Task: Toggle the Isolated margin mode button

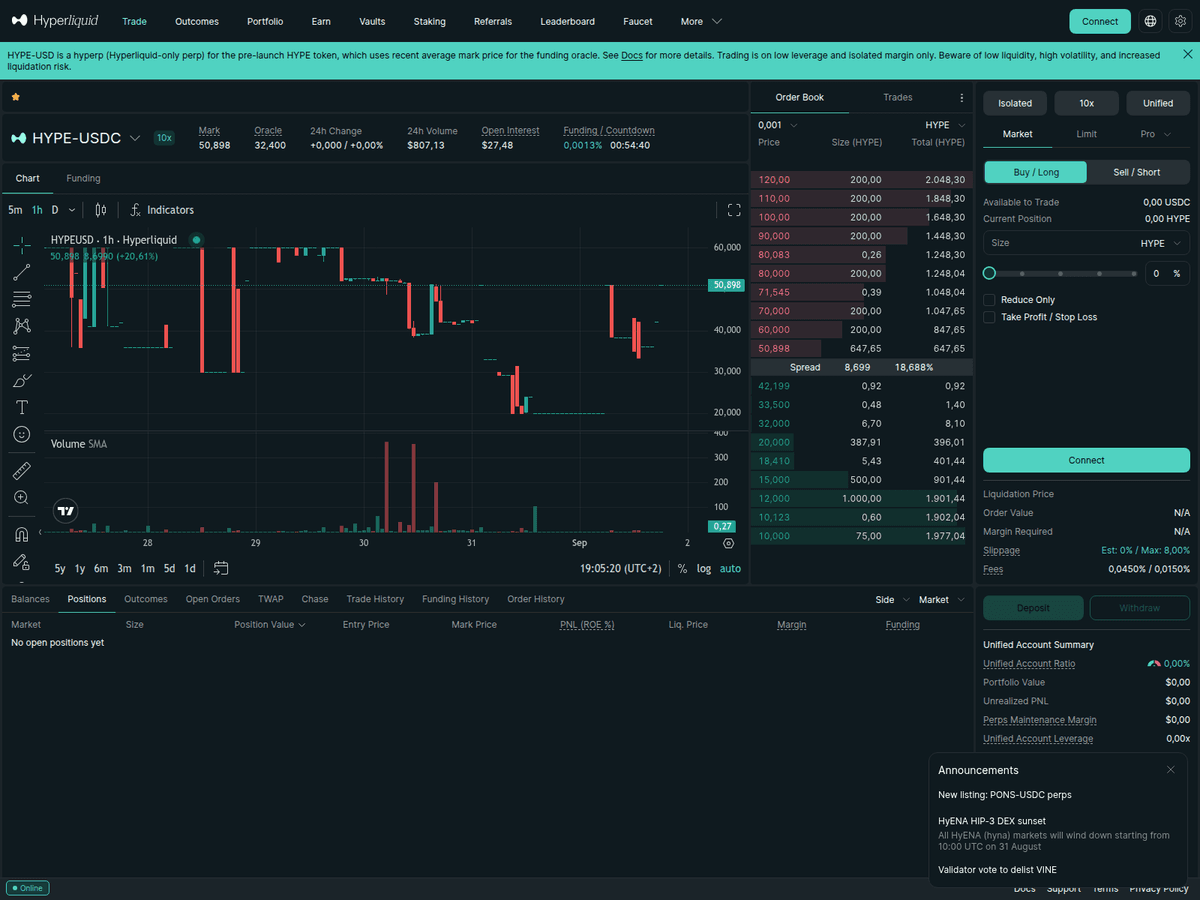Action: [1015, 103]
